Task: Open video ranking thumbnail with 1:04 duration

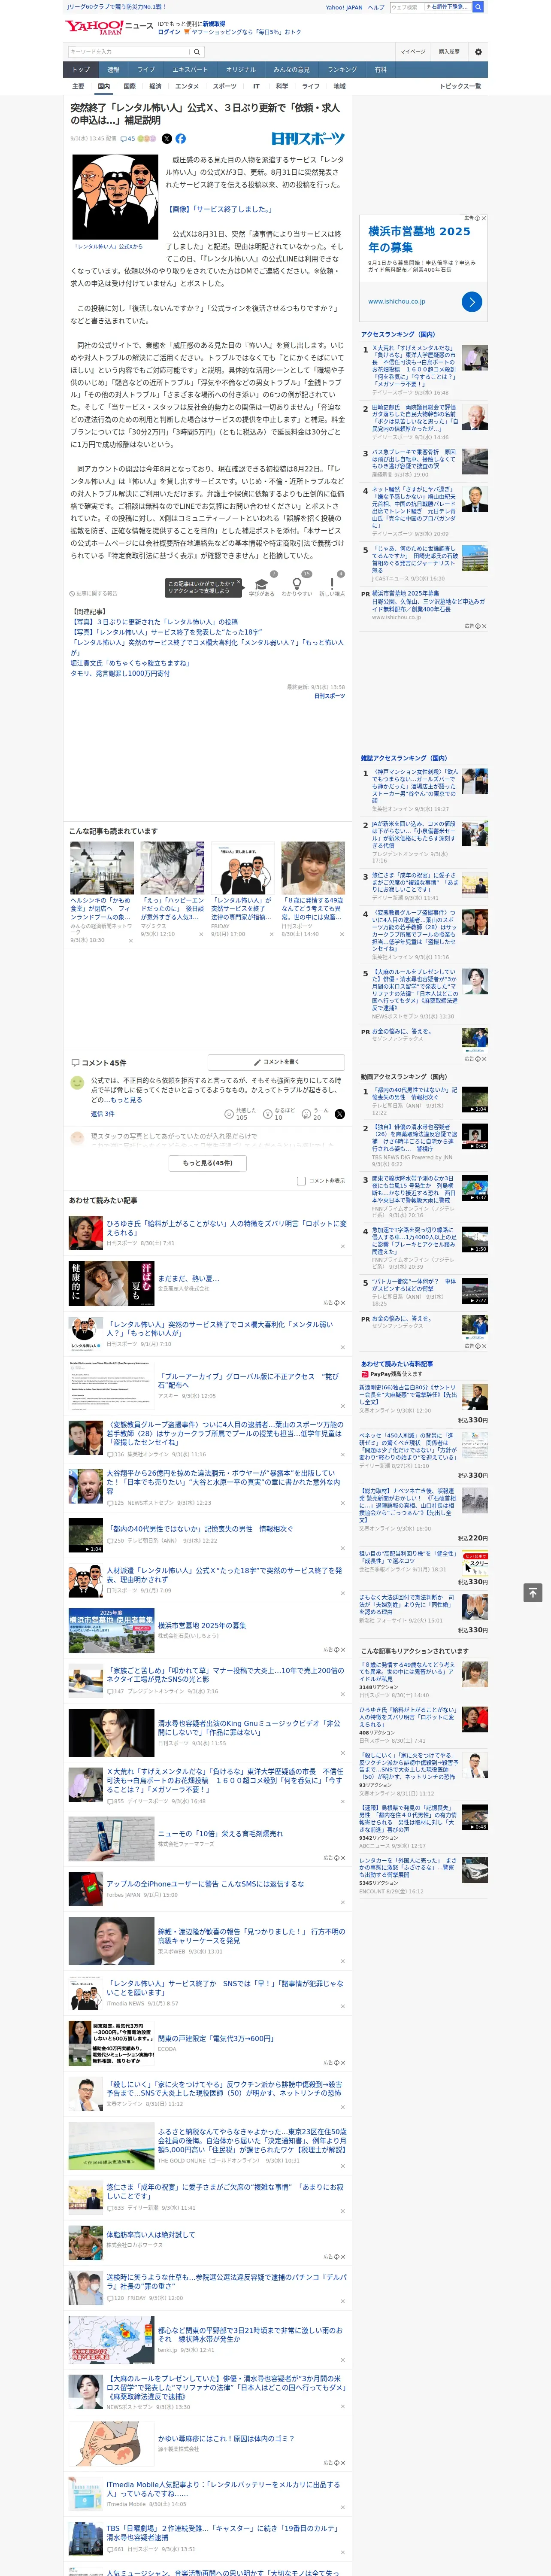Action: pyautogui.click(x=475, y=1100)
